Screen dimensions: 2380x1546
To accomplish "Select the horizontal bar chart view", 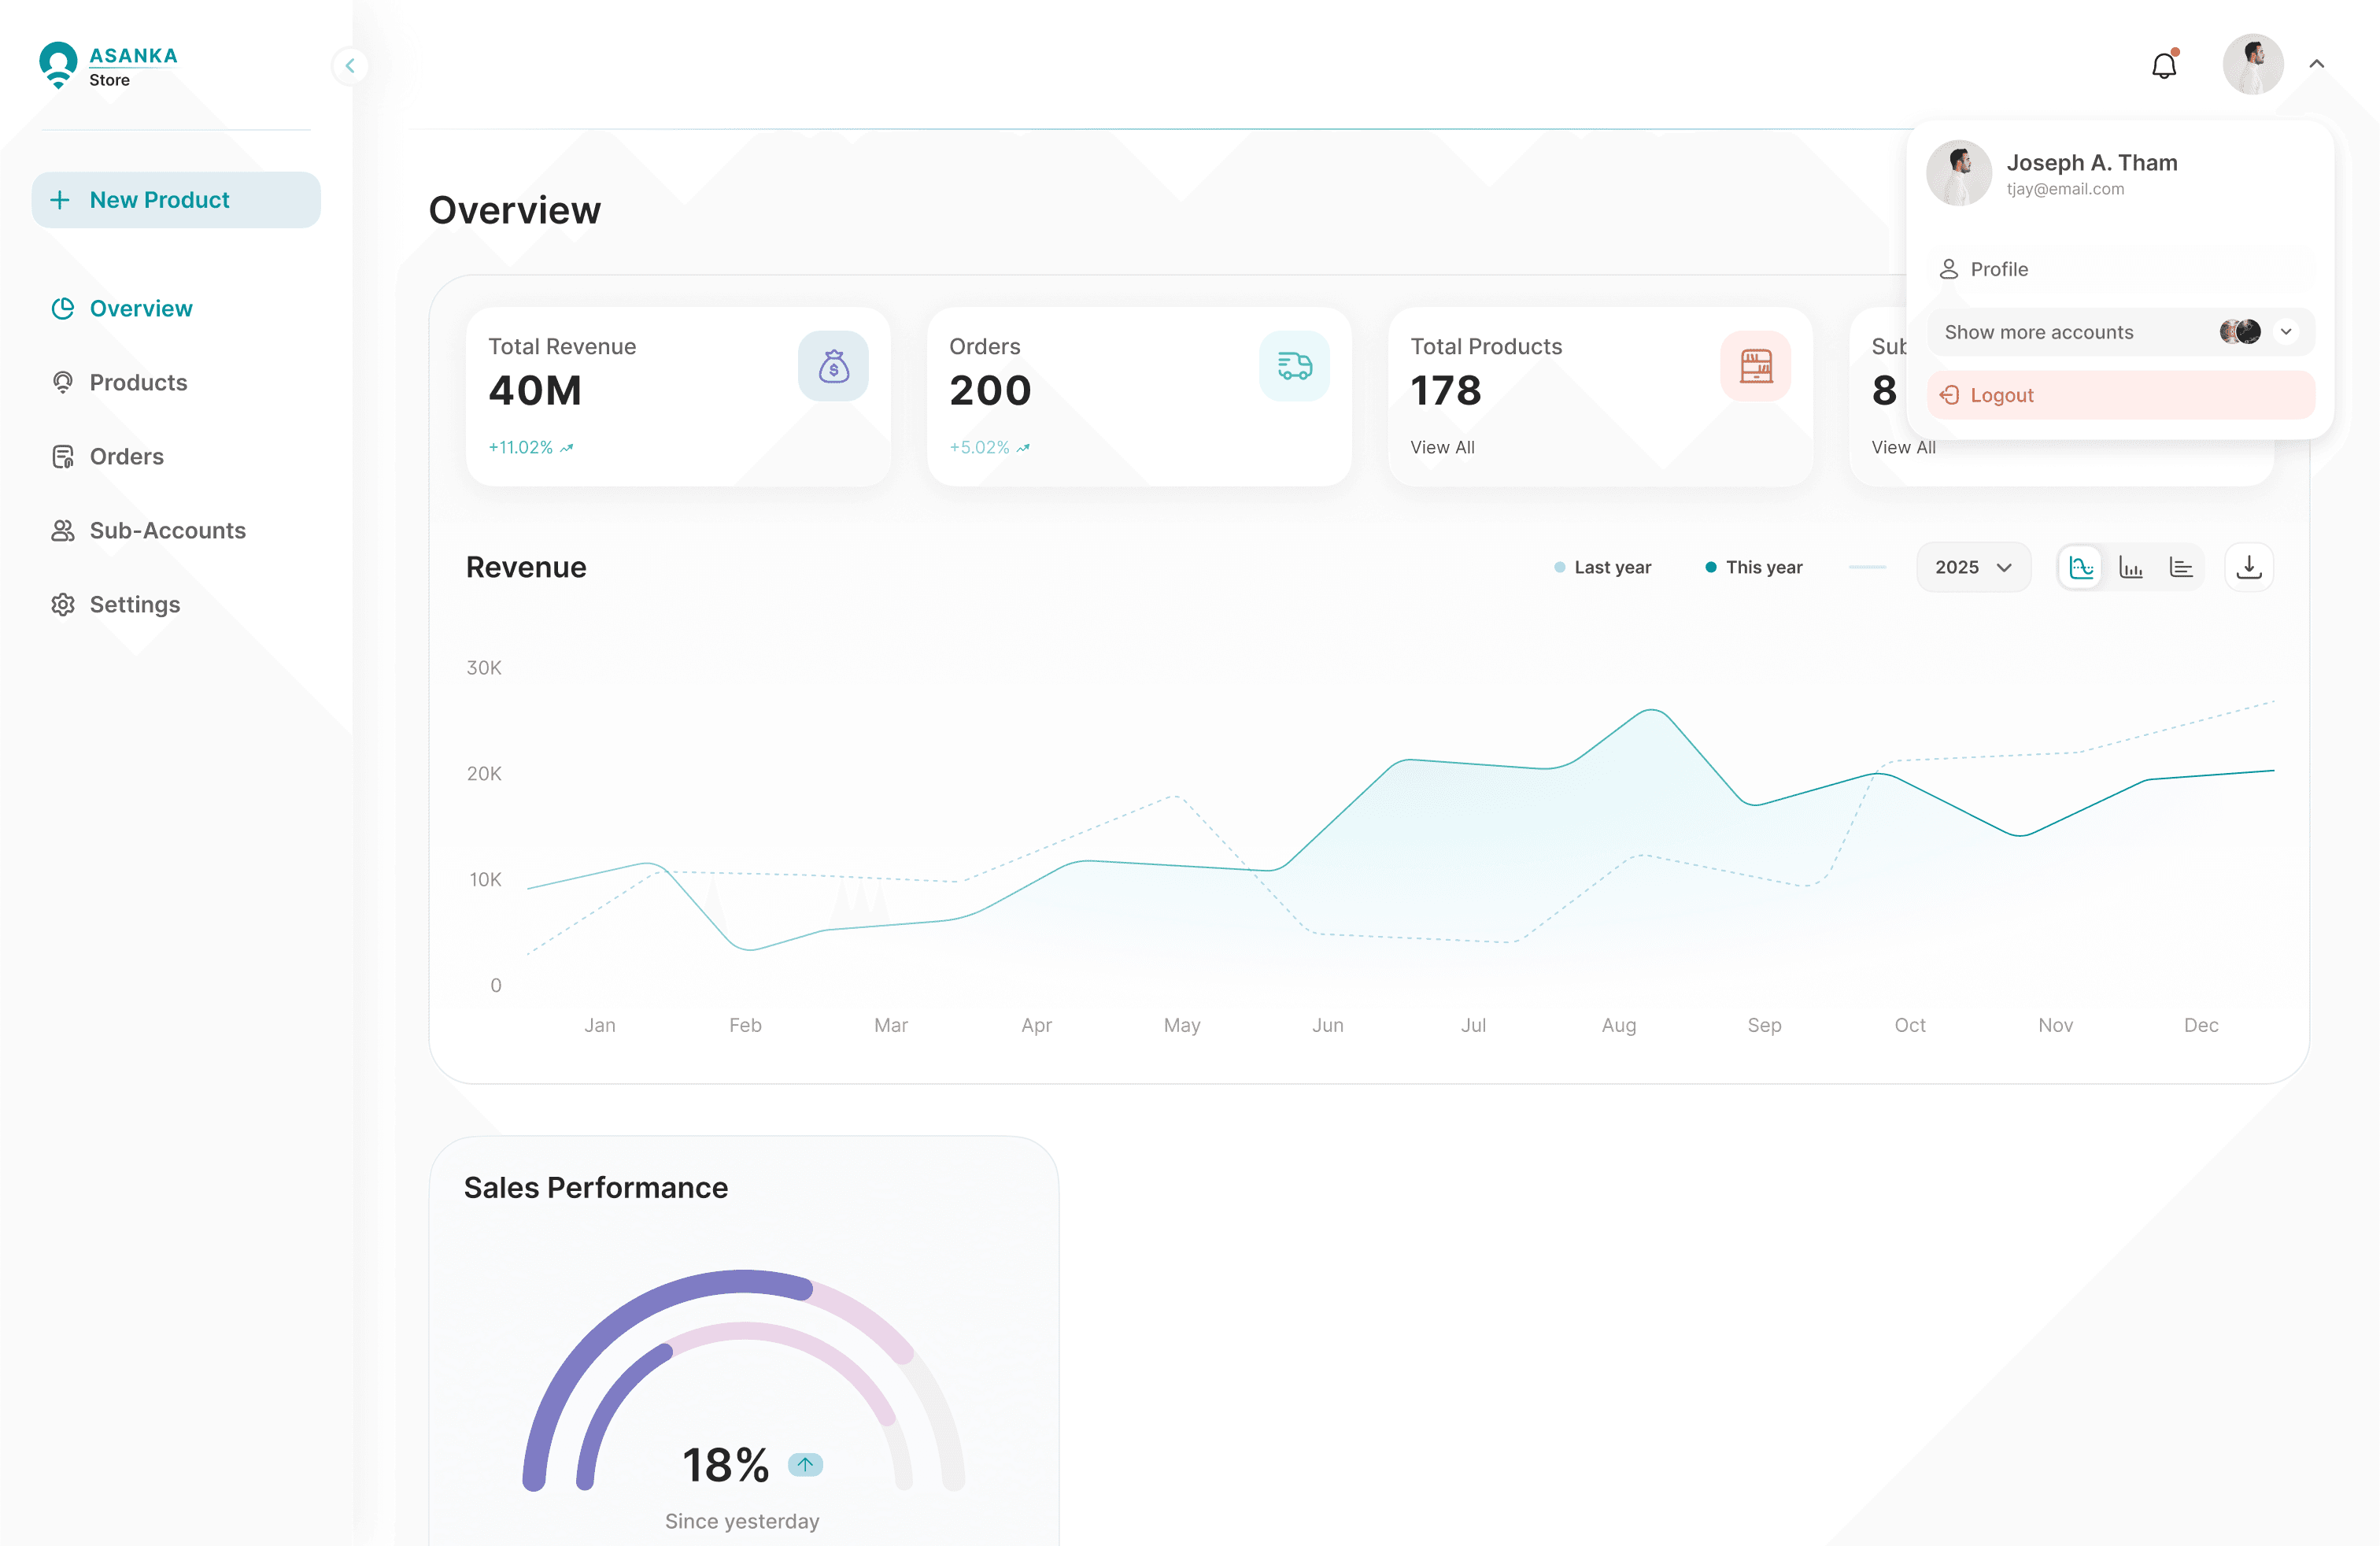I will (2181, 566).
